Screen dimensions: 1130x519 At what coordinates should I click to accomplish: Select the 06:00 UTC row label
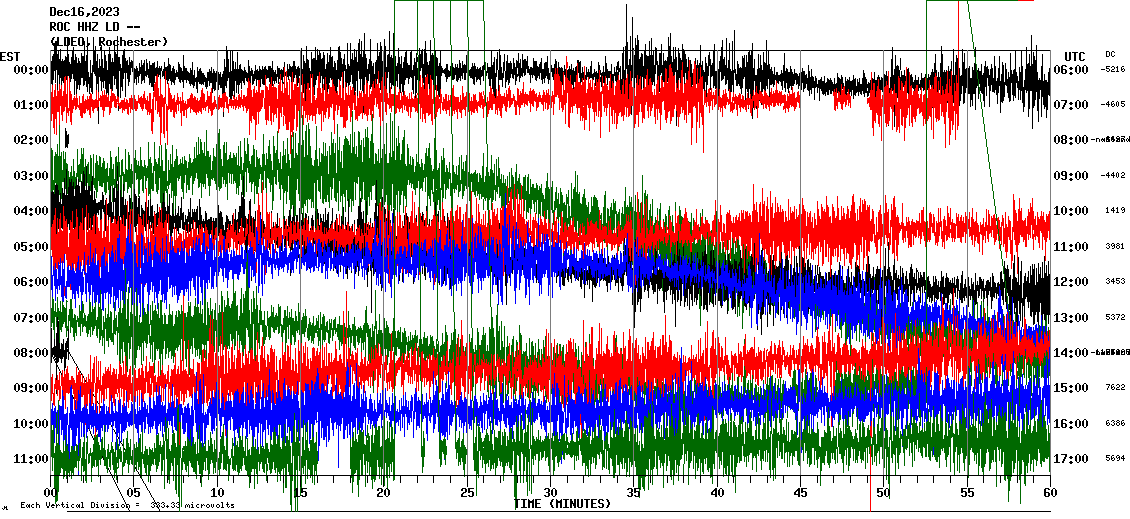(1071, 70)
